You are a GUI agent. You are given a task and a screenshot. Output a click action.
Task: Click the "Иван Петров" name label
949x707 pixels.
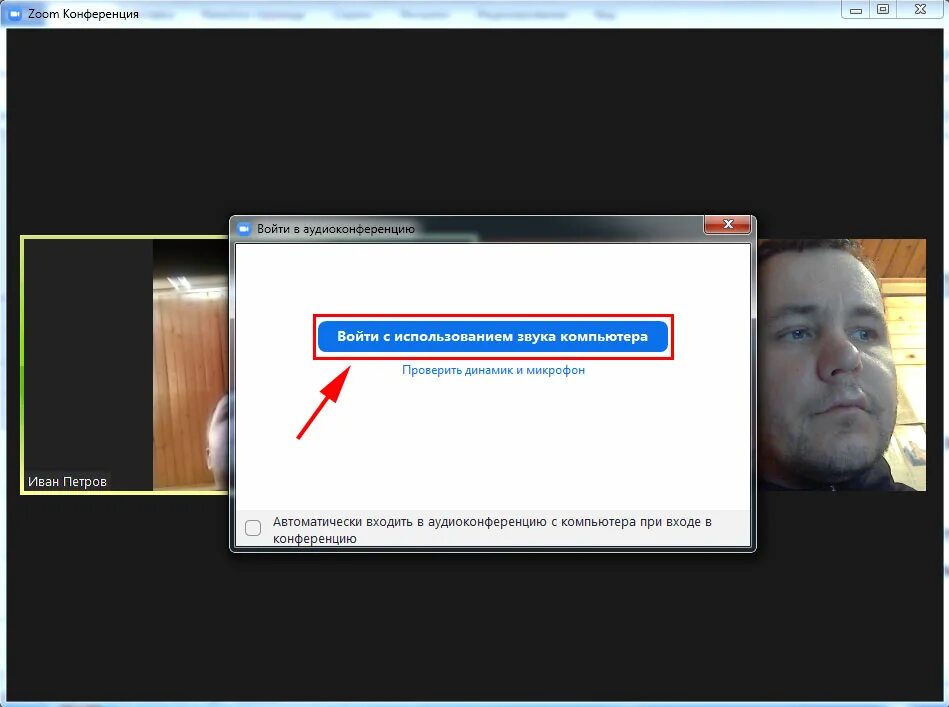tap(67, 481)
